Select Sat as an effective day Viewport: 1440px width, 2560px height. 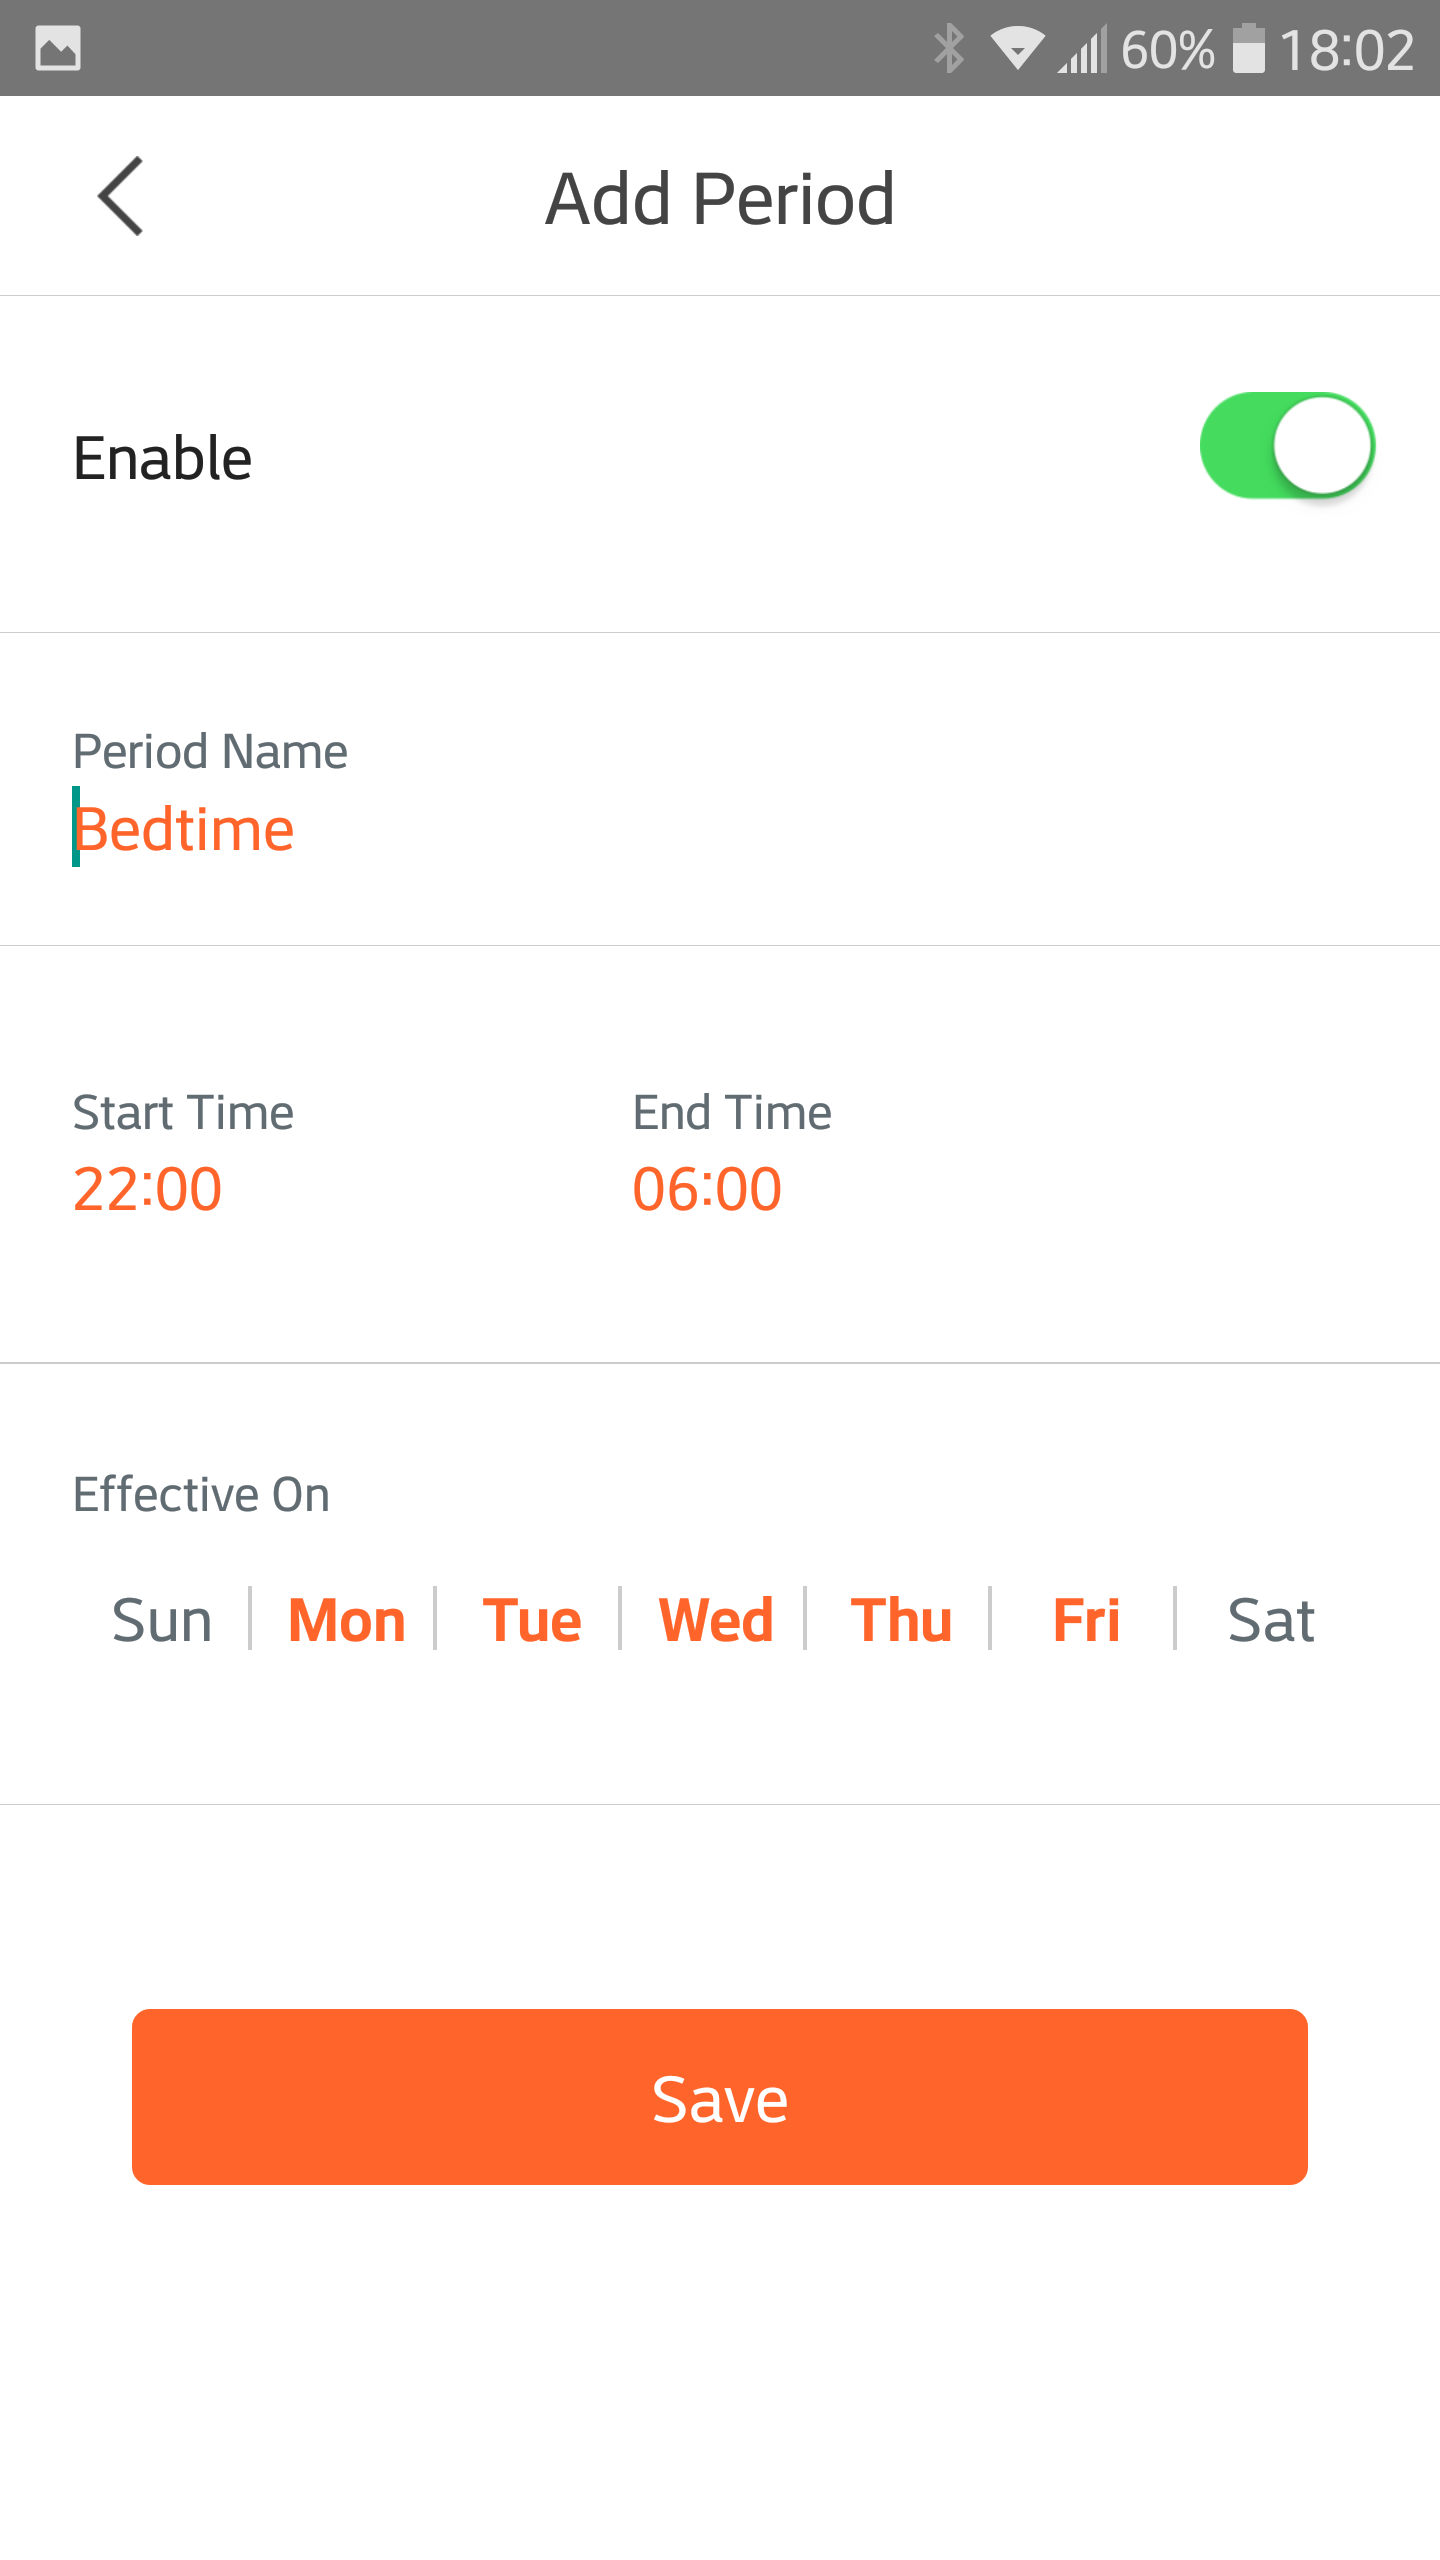(1271, 1619)
